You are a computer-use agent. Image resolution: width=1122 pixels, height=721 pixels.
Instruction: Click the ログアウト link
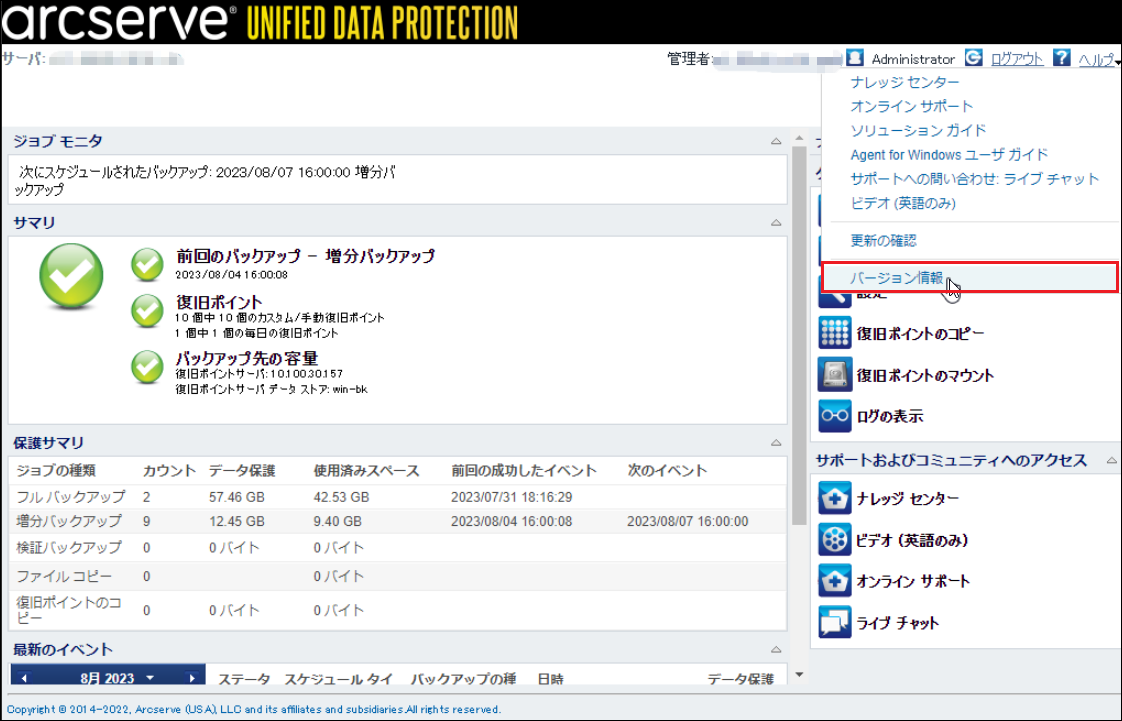1017,60
